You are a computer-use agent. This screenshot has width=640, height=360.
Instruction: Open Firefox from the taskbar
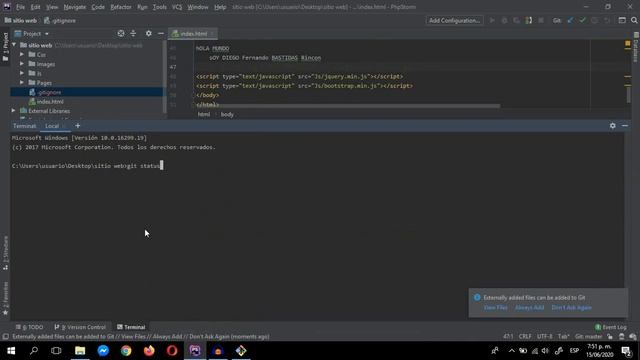pos(149,351)
